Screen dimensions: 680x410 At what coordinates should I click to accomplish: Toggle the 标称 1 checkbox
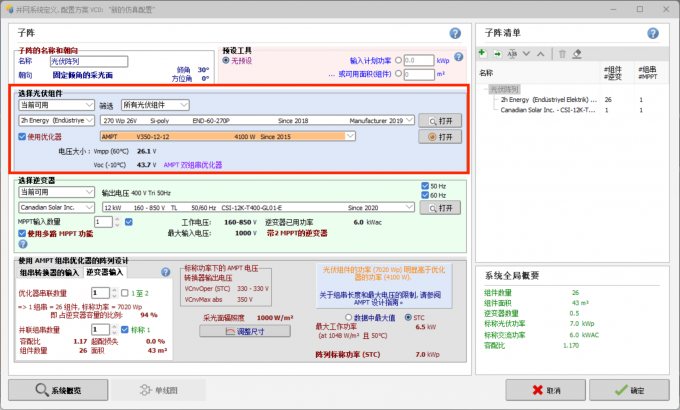click(x=125, y=330)
